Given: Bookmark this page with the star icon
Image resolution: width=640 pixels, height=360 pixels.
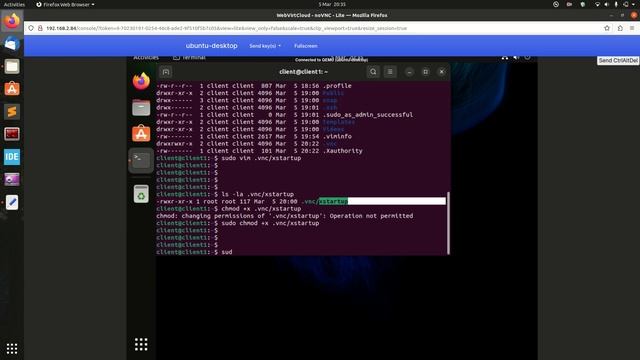Looking at the screenshot, I should tap(607, 28).
